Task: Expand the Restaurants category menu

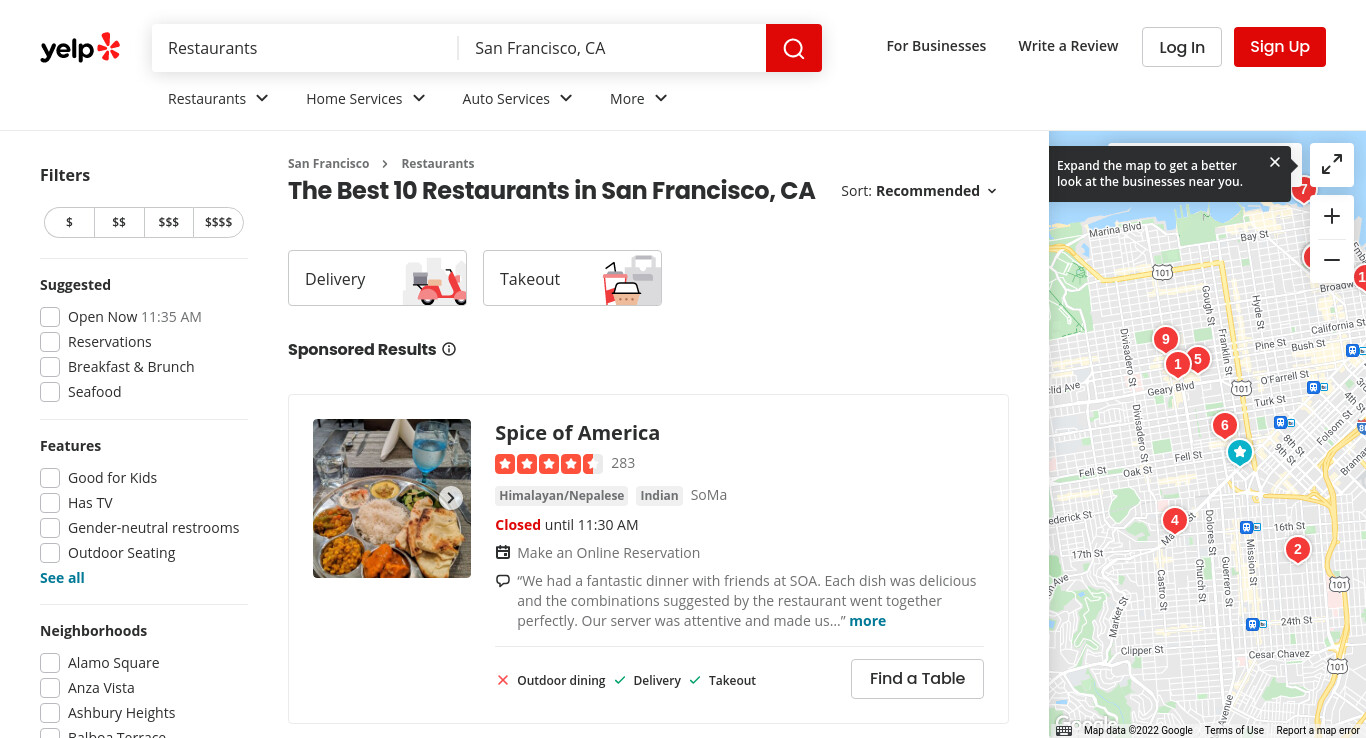Action: tap(219, 99)
